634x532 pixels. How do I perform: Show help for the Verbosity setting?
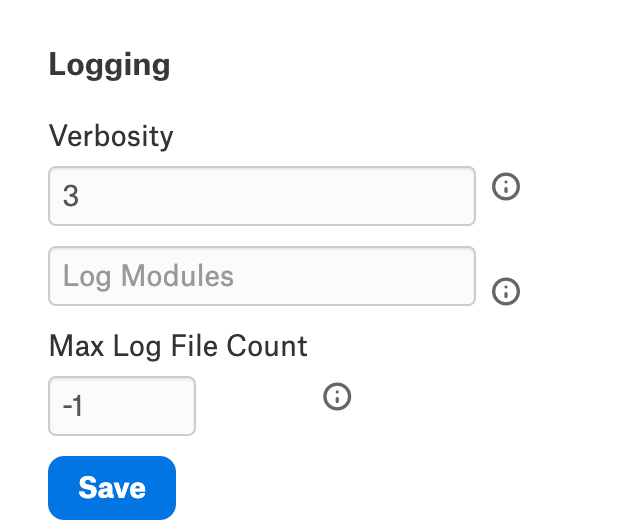coord(505,186)
